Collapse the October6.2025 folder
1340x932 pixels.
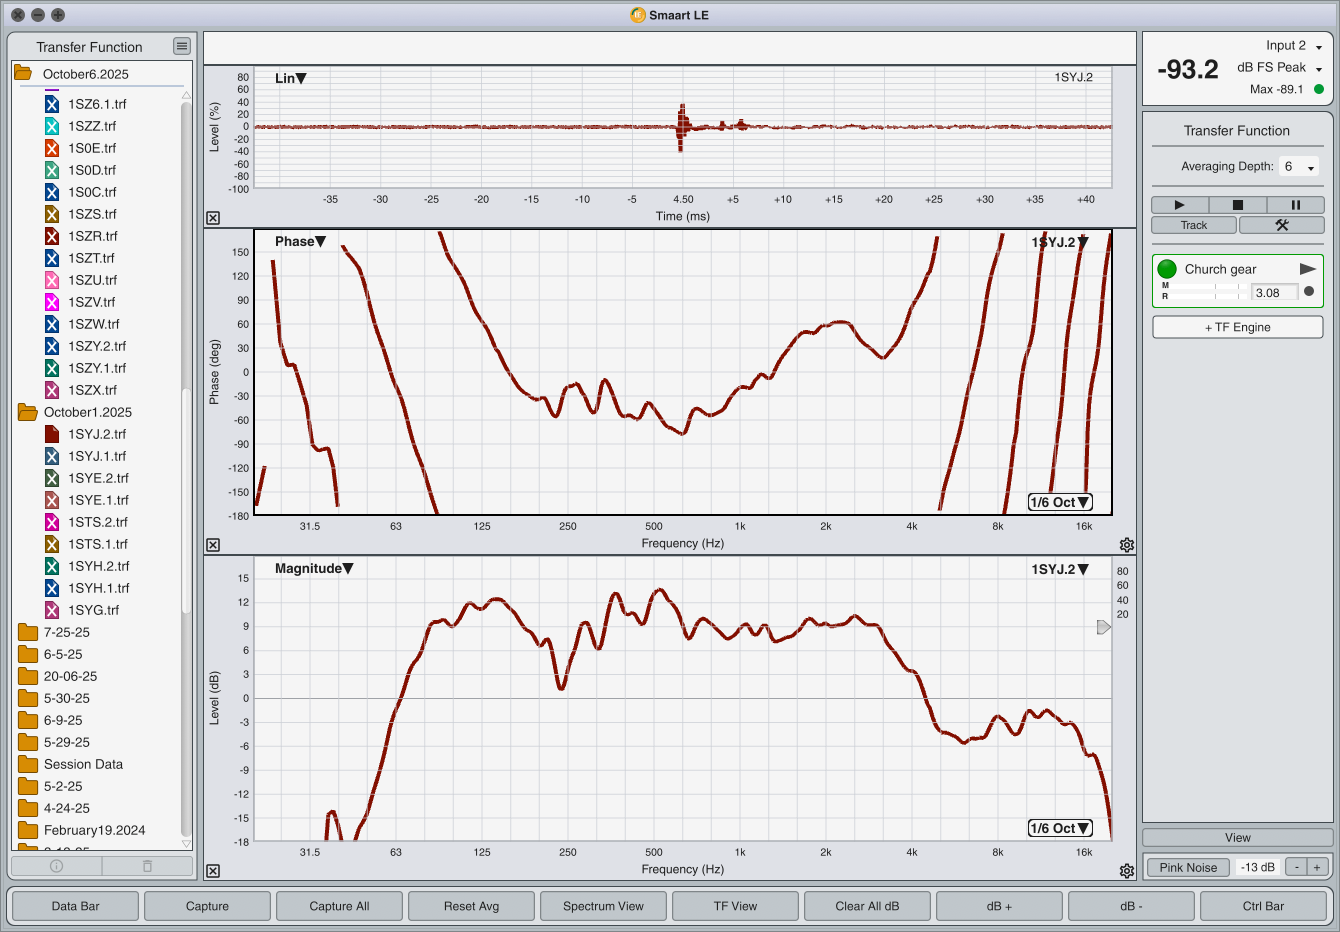click(23, 74)
